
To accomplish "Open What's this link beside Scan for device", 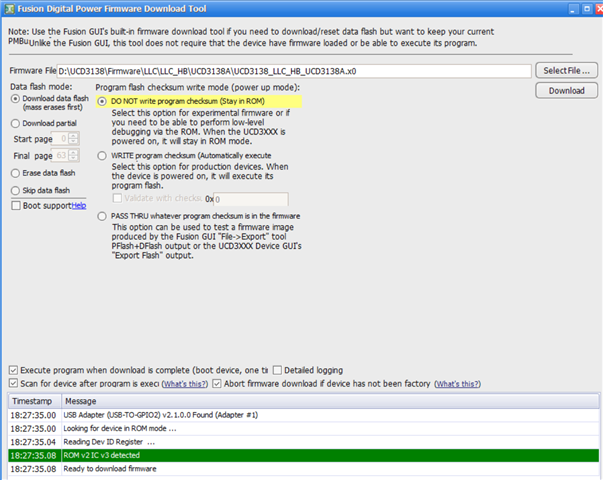I will pyautogui.click(x=185, y=384).
